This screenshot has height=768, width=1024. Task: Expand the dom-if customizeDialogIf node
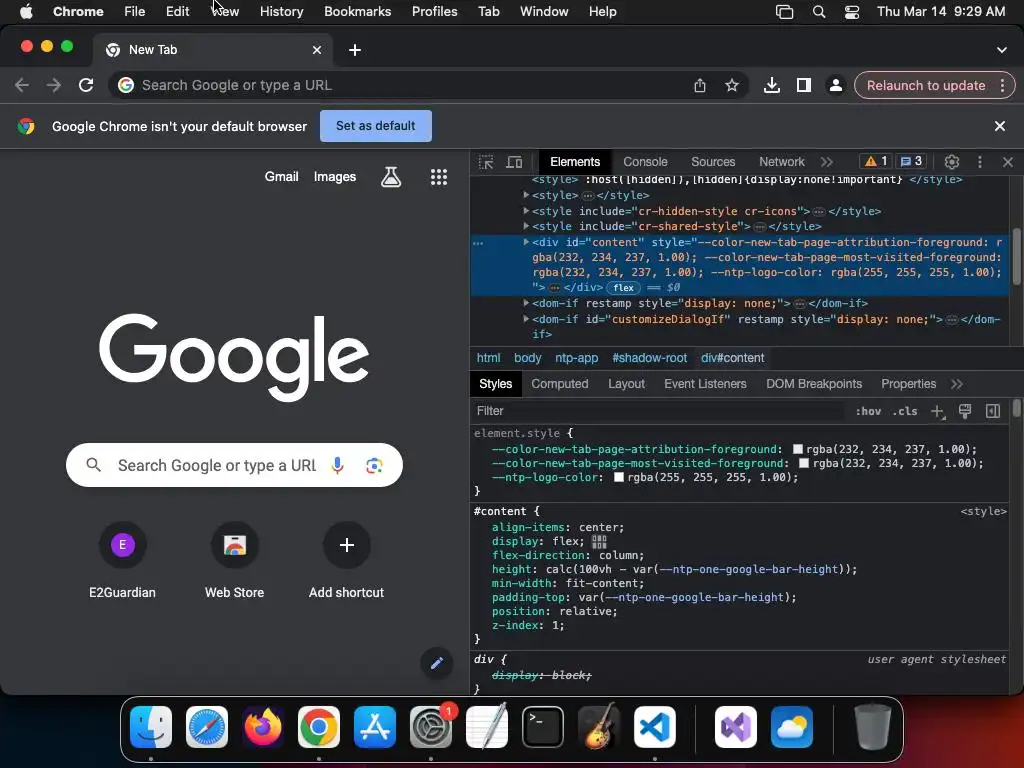(526, 319)
